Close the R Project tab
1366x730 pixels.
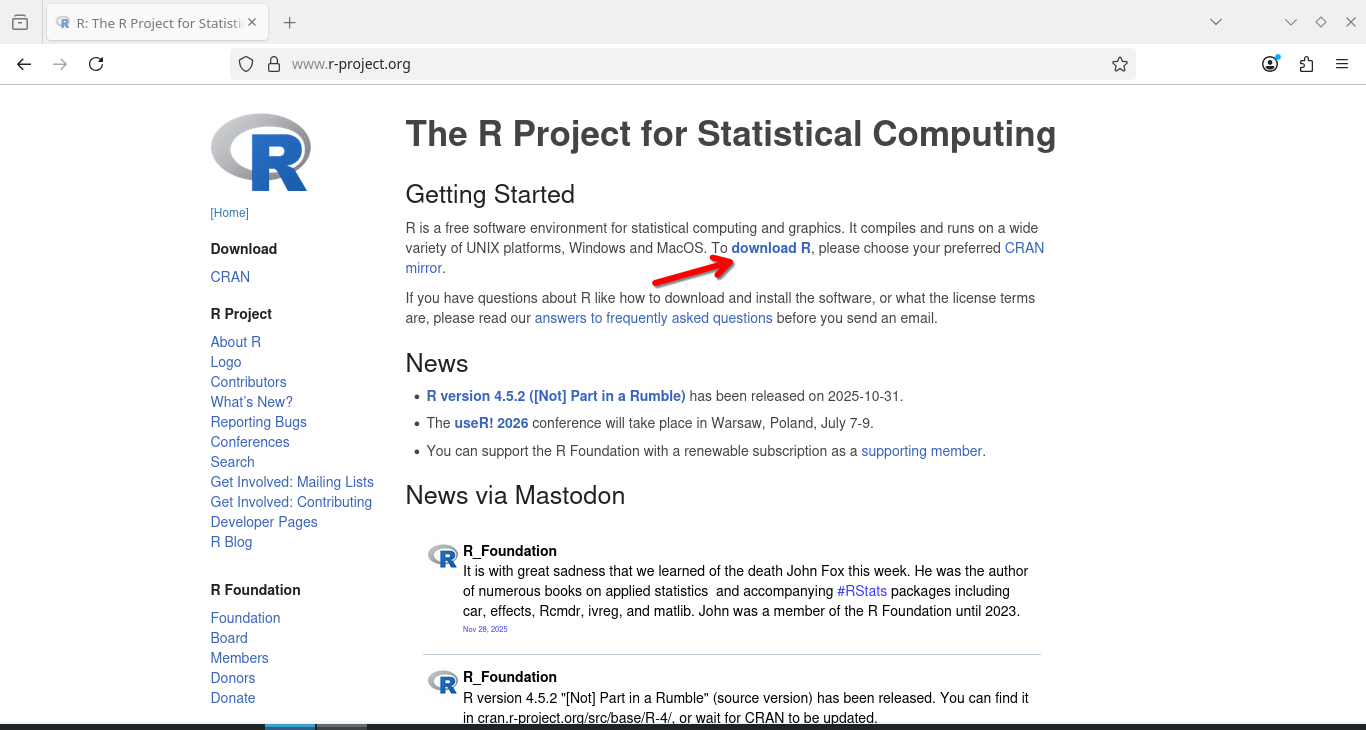[252, 22]
